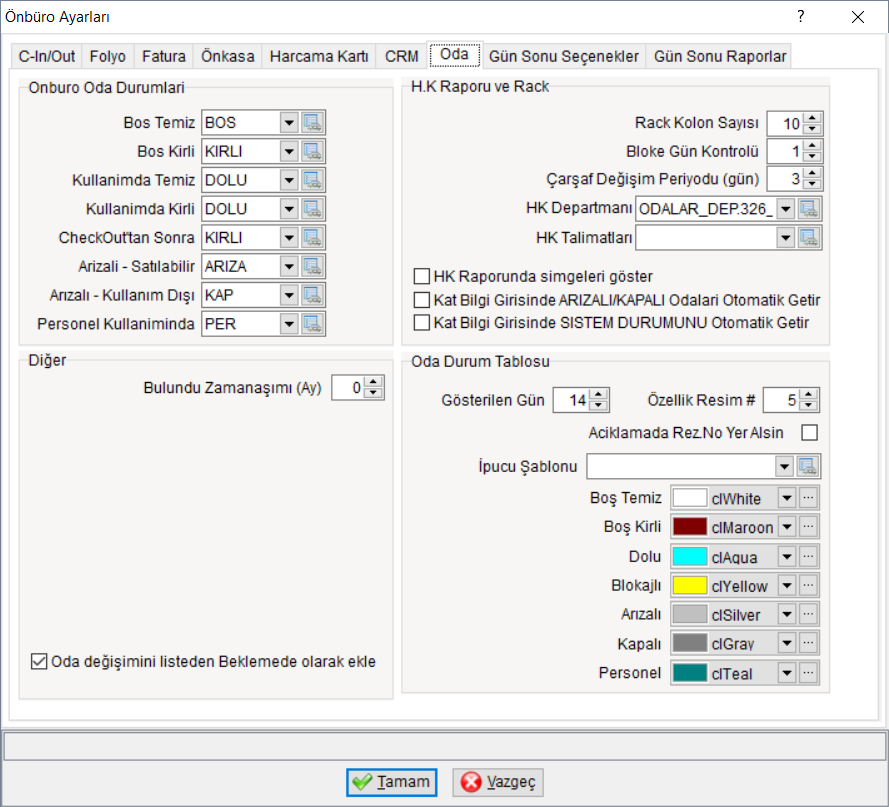Click the help question mark icon
Image resolution: width=889 pixels, height=807 pixels.
click(x=801, y=16)
